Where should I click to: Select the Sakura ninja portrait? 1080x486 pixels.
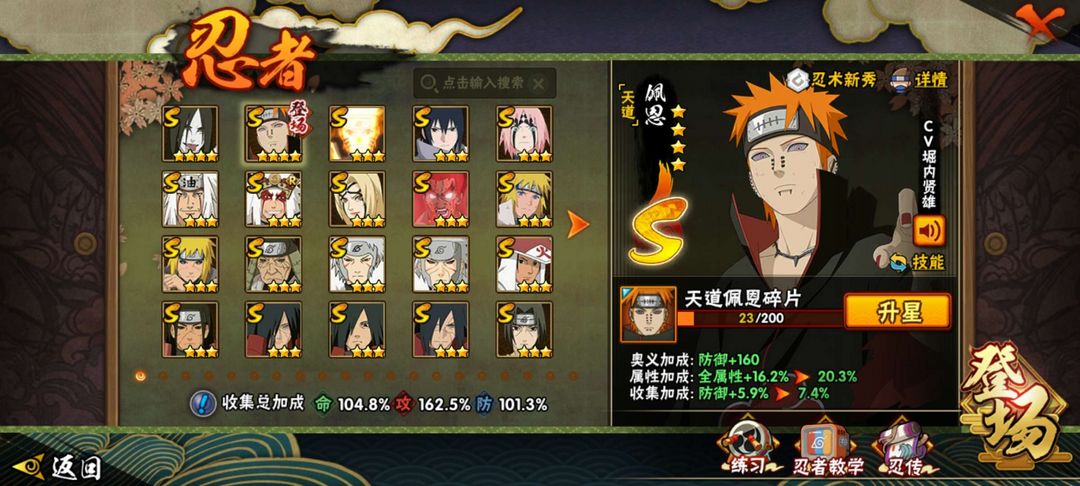[x=524, y=134]
